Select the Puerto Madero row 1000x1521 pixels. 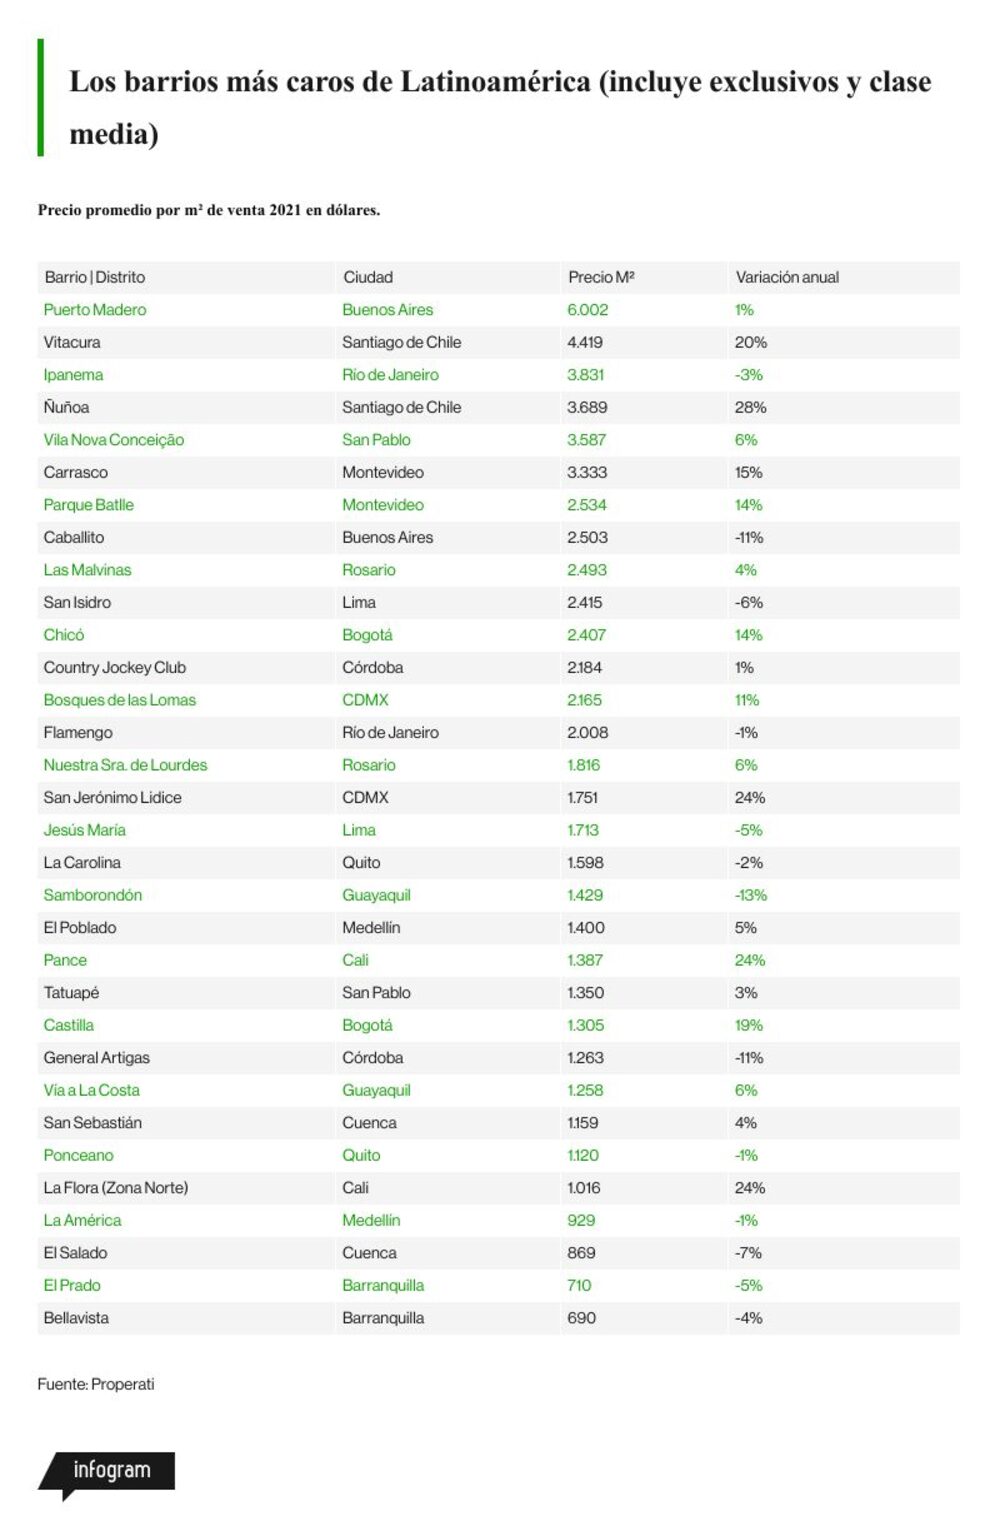(x=499, y=310)
